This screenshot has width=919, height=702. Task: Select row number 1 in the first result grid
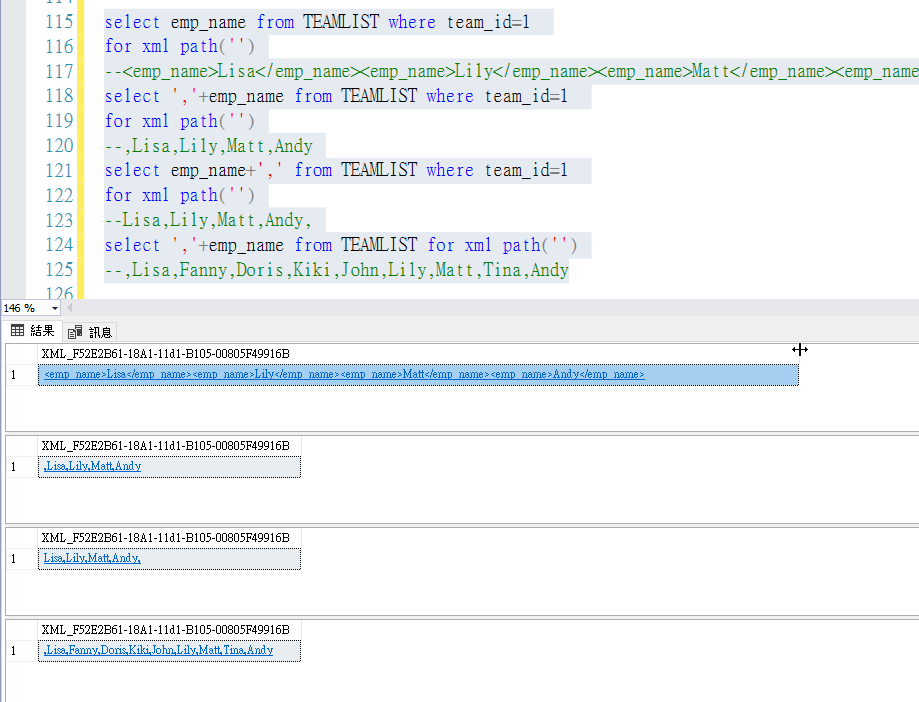12,374
